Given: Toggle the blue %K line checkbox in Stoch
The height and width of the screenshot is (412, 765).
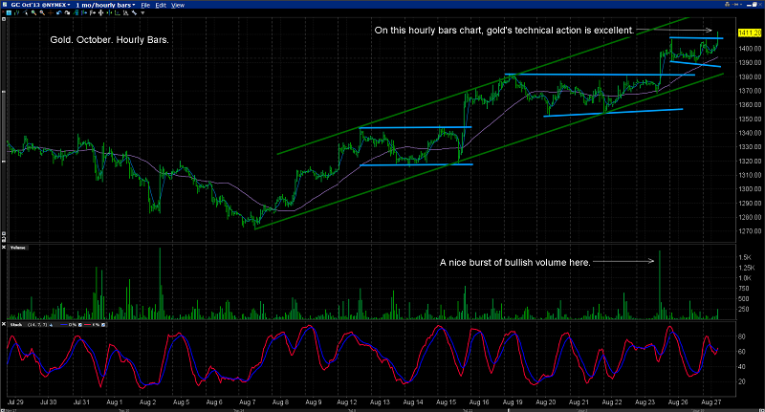Looking at the screenshot, I should click(80, 325).
